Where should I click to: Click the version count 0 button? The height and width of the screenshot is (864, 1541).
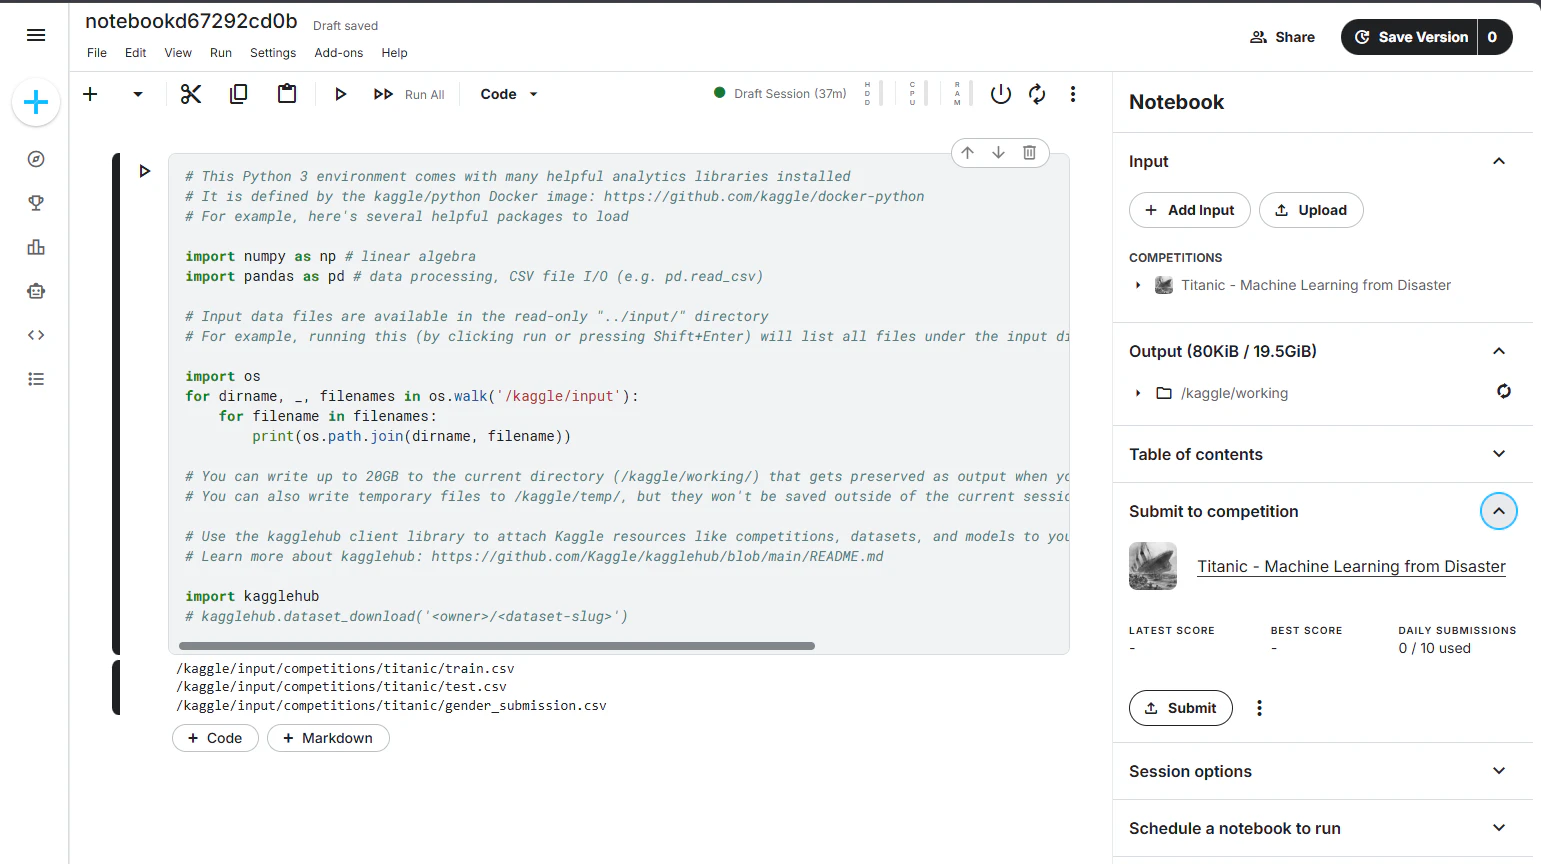[1493, 37]
